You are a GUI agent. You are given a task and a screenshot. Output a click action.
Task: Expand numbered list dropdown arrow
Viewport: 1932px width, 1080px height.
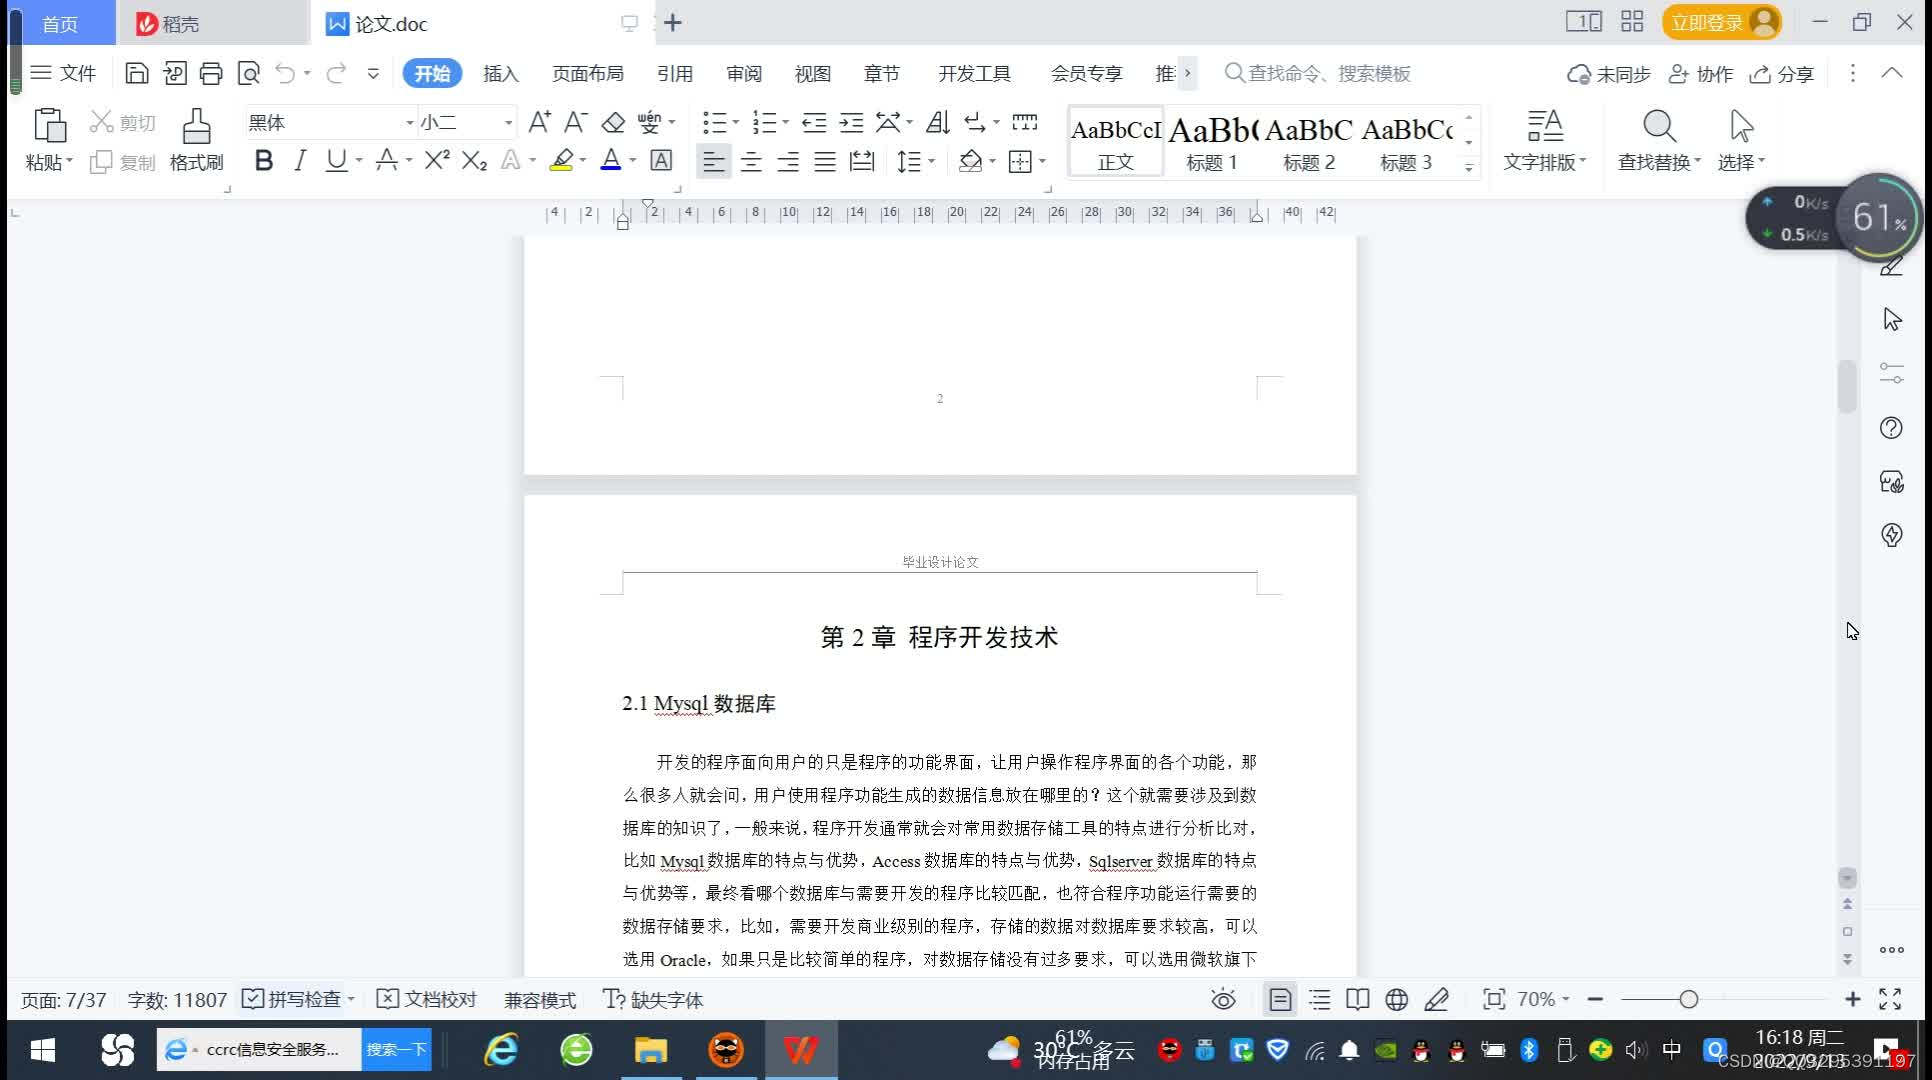click(786, 122)
